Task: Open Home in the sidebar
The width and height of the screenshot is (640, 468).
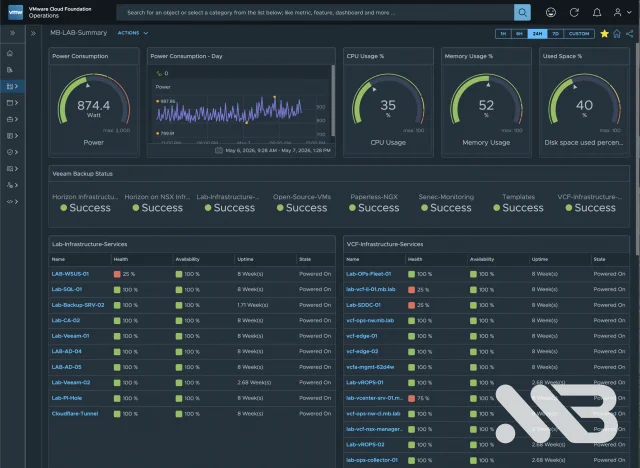Action: click(x=10, y=53)
